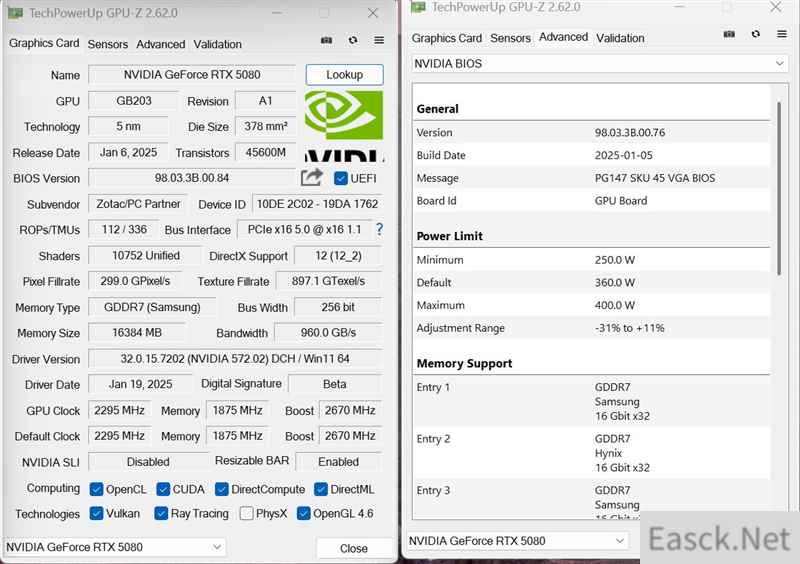The image size is (800, 564).
Task: Click the Driver Version field
Action: pos(235,359)
